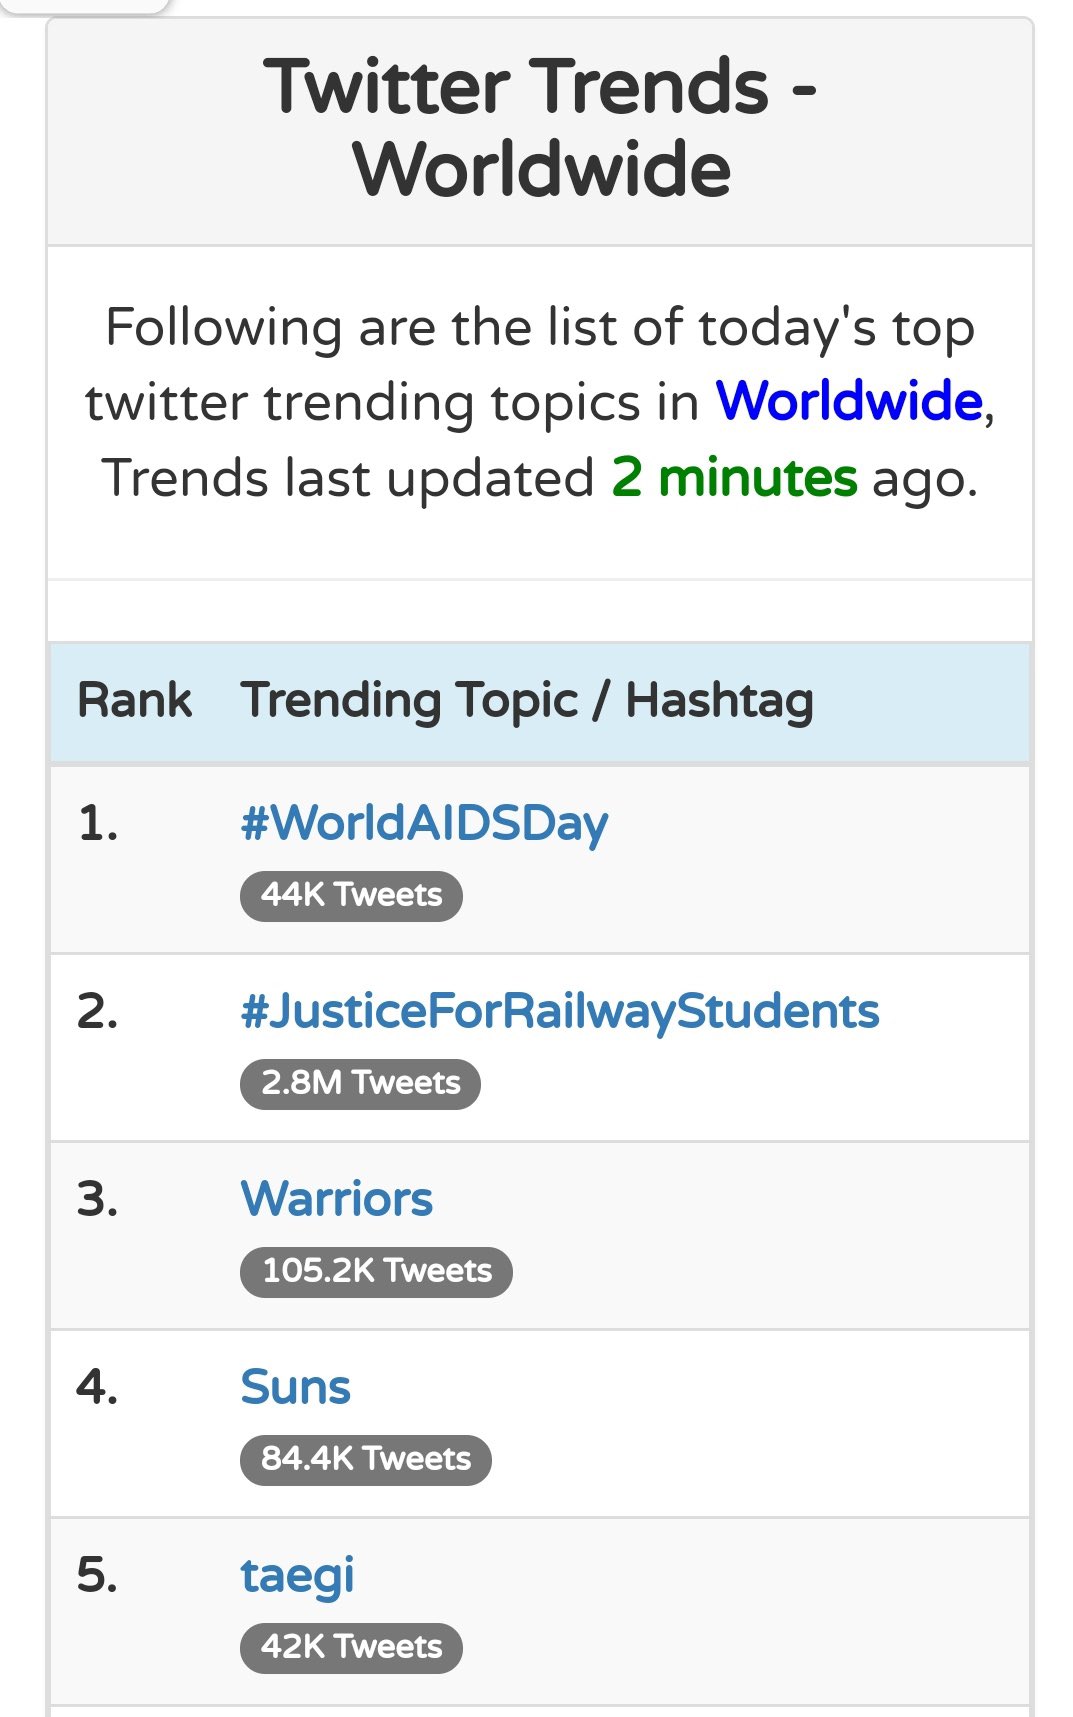The image size is (1073, 1717).
Task: Click the 84.4K Tweets badge under Suns
Action: coord(365,1459)
